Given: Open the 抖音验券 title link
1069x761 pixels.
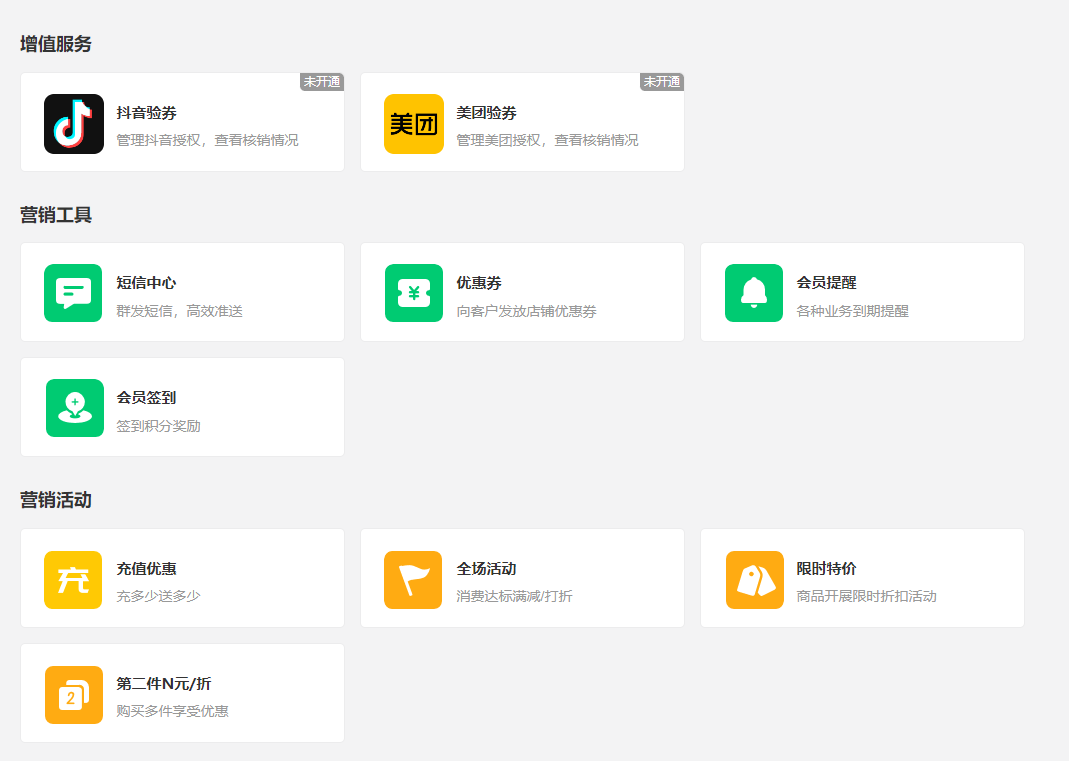Looking at the screenshot, I should [x=147, y=113].
